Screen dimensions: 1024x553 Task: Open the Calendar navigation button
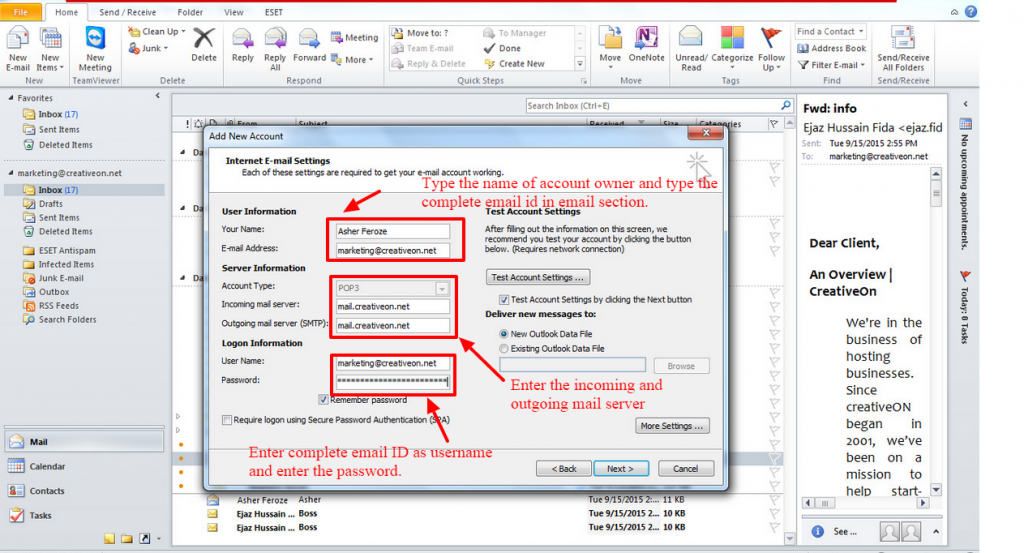point(84,466)
